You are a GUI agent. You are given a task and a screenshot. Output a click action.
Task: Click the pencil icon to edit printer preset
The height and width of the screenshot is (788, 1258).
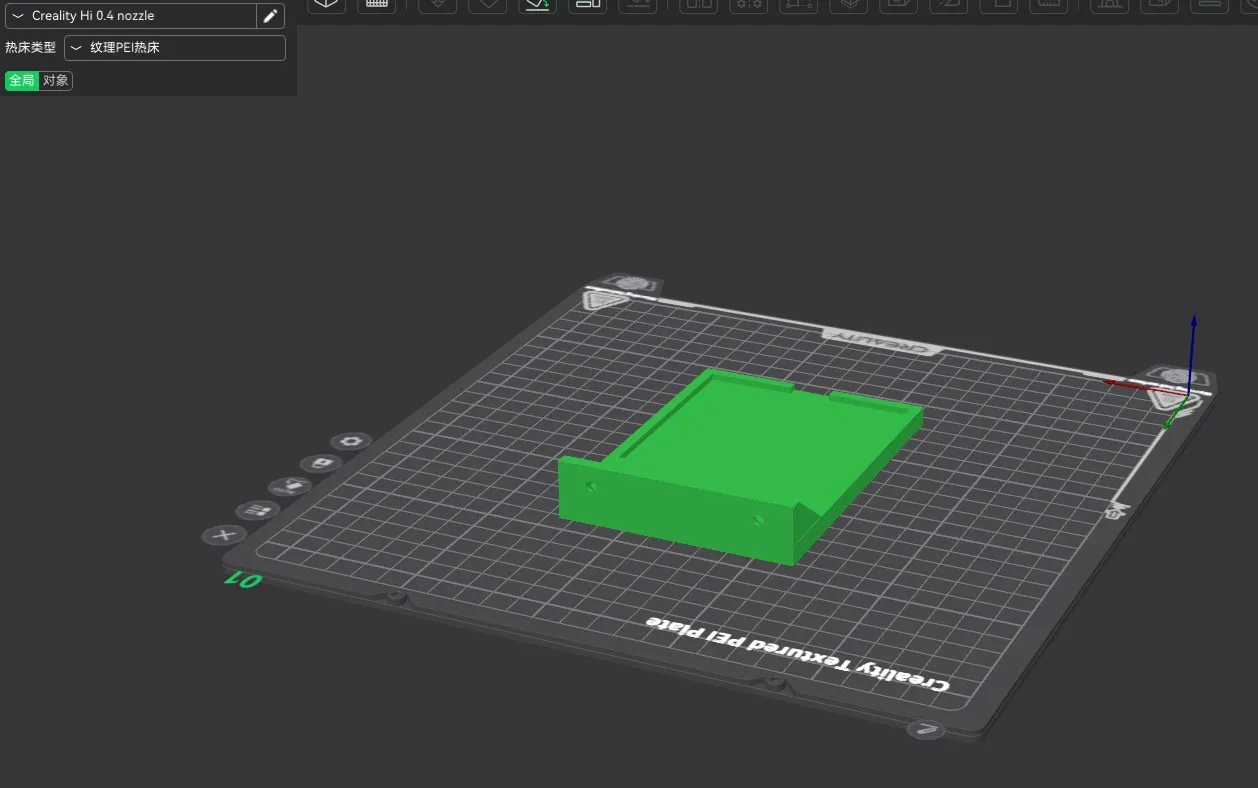(x=270, y=16)
